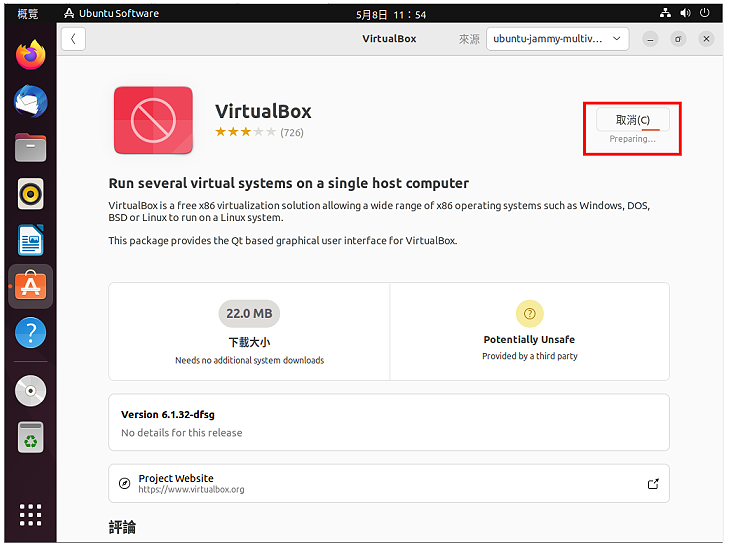Open Rhythmbox music player icon
744x552 pixels.
point(30,194)
